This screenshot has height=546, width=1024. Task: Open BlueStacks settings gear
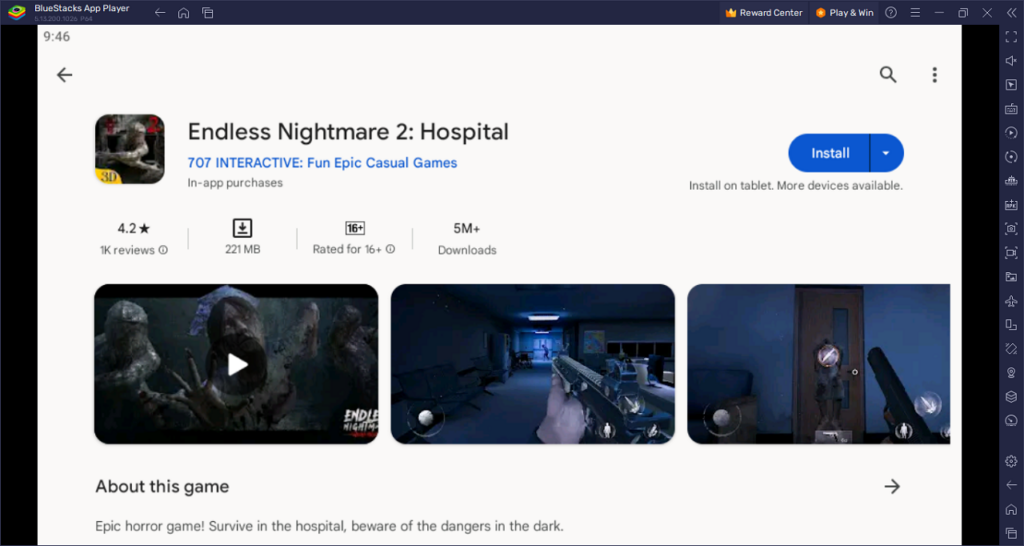tap(1011, 461)
